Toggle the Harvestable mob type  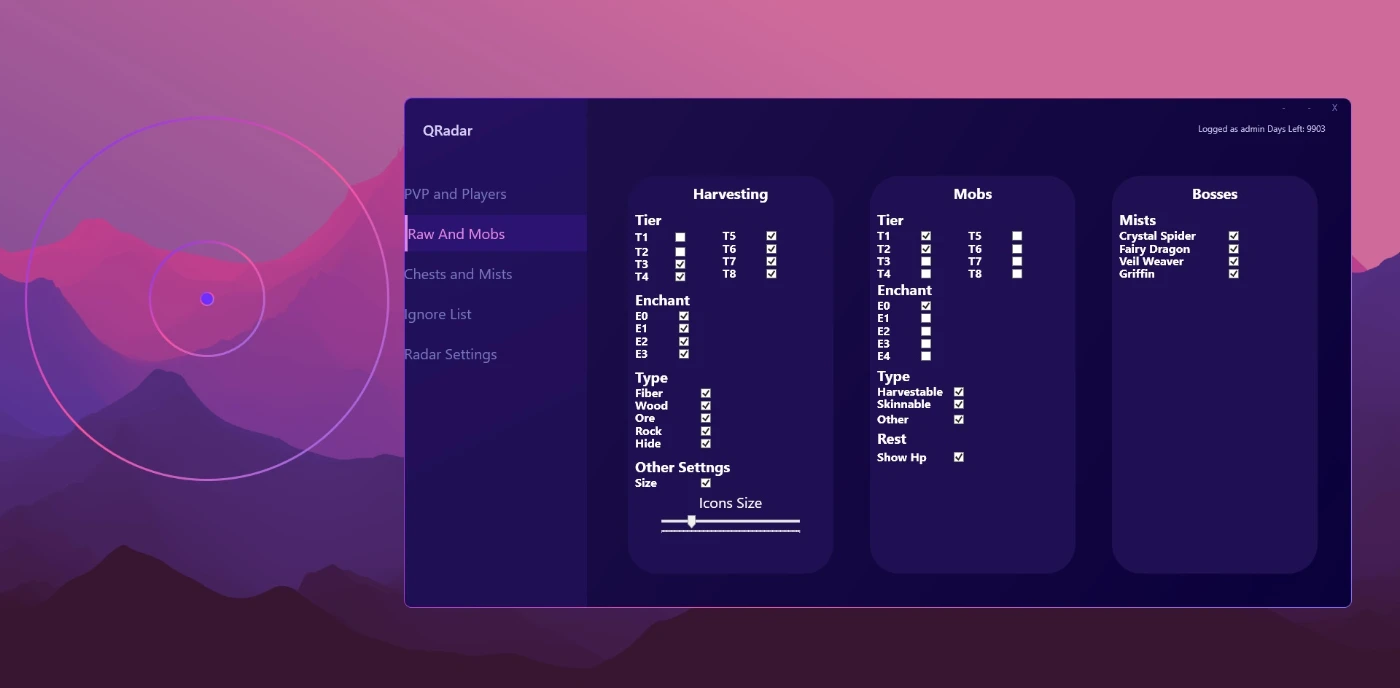pos(959,392)
